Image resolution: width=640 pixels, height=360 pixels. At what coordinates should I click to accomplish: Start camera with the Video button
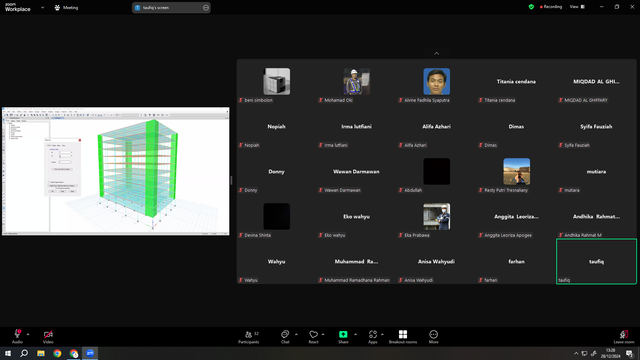(x=48, y=337)
